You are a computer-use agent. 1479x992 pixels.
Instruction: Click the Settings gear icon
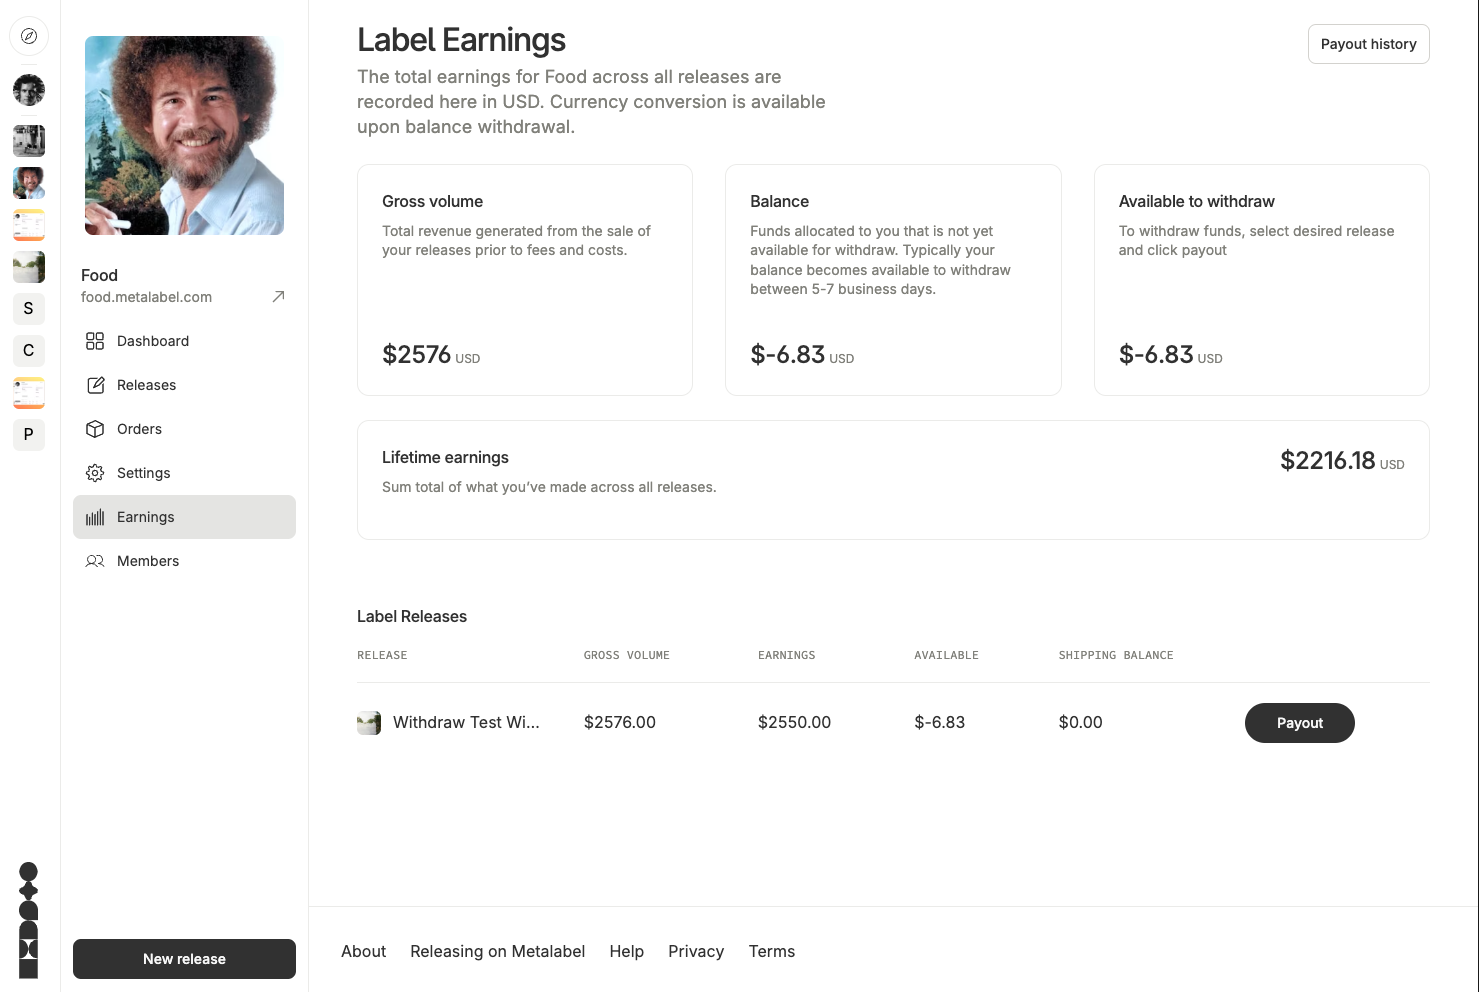pos(95,473)
